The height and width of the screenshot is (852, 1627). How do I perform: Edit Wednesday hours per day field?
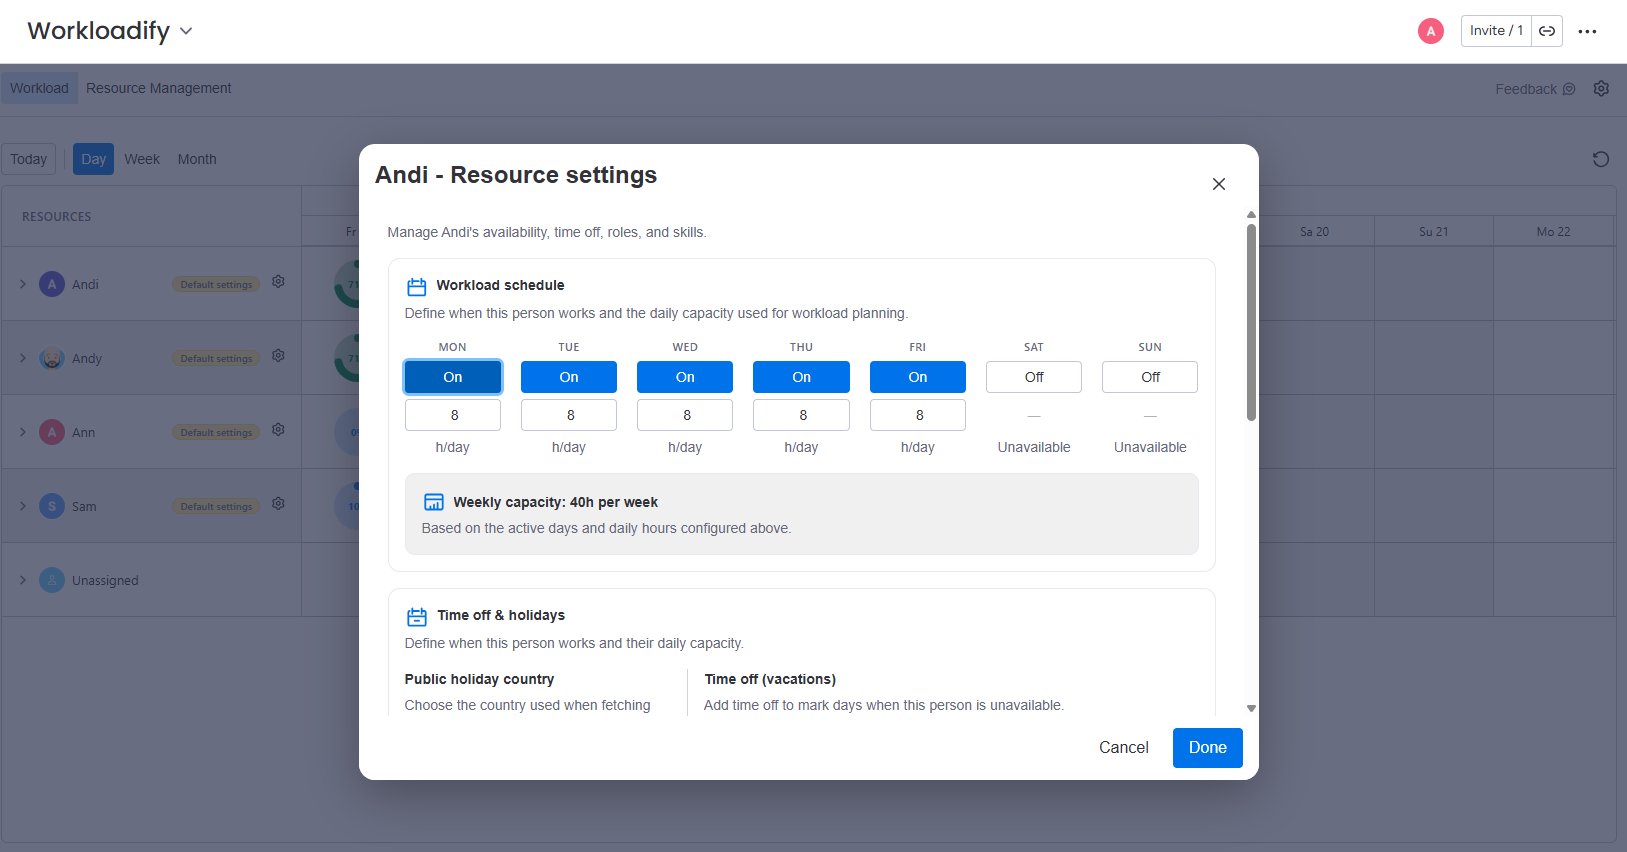[685, 415]
